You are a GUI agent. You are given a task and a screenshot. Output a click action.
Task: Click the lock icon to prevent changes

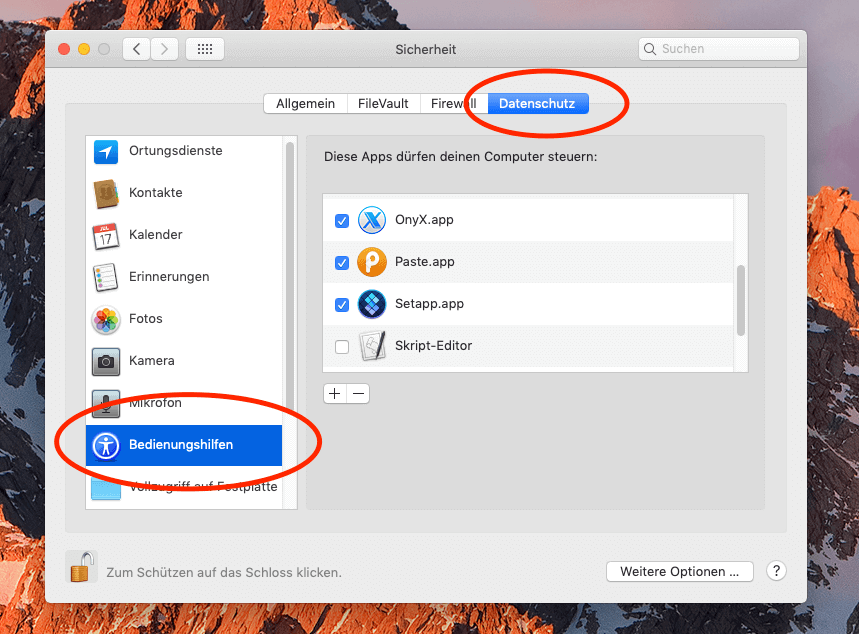pos(81,567)
